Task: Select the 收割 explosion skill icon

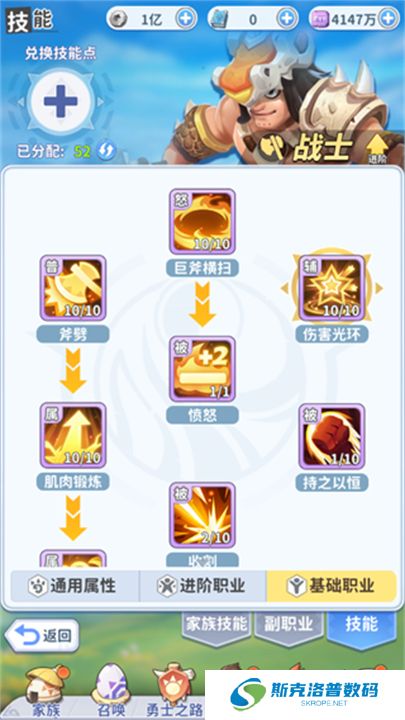Action: (x=202, y=515)
